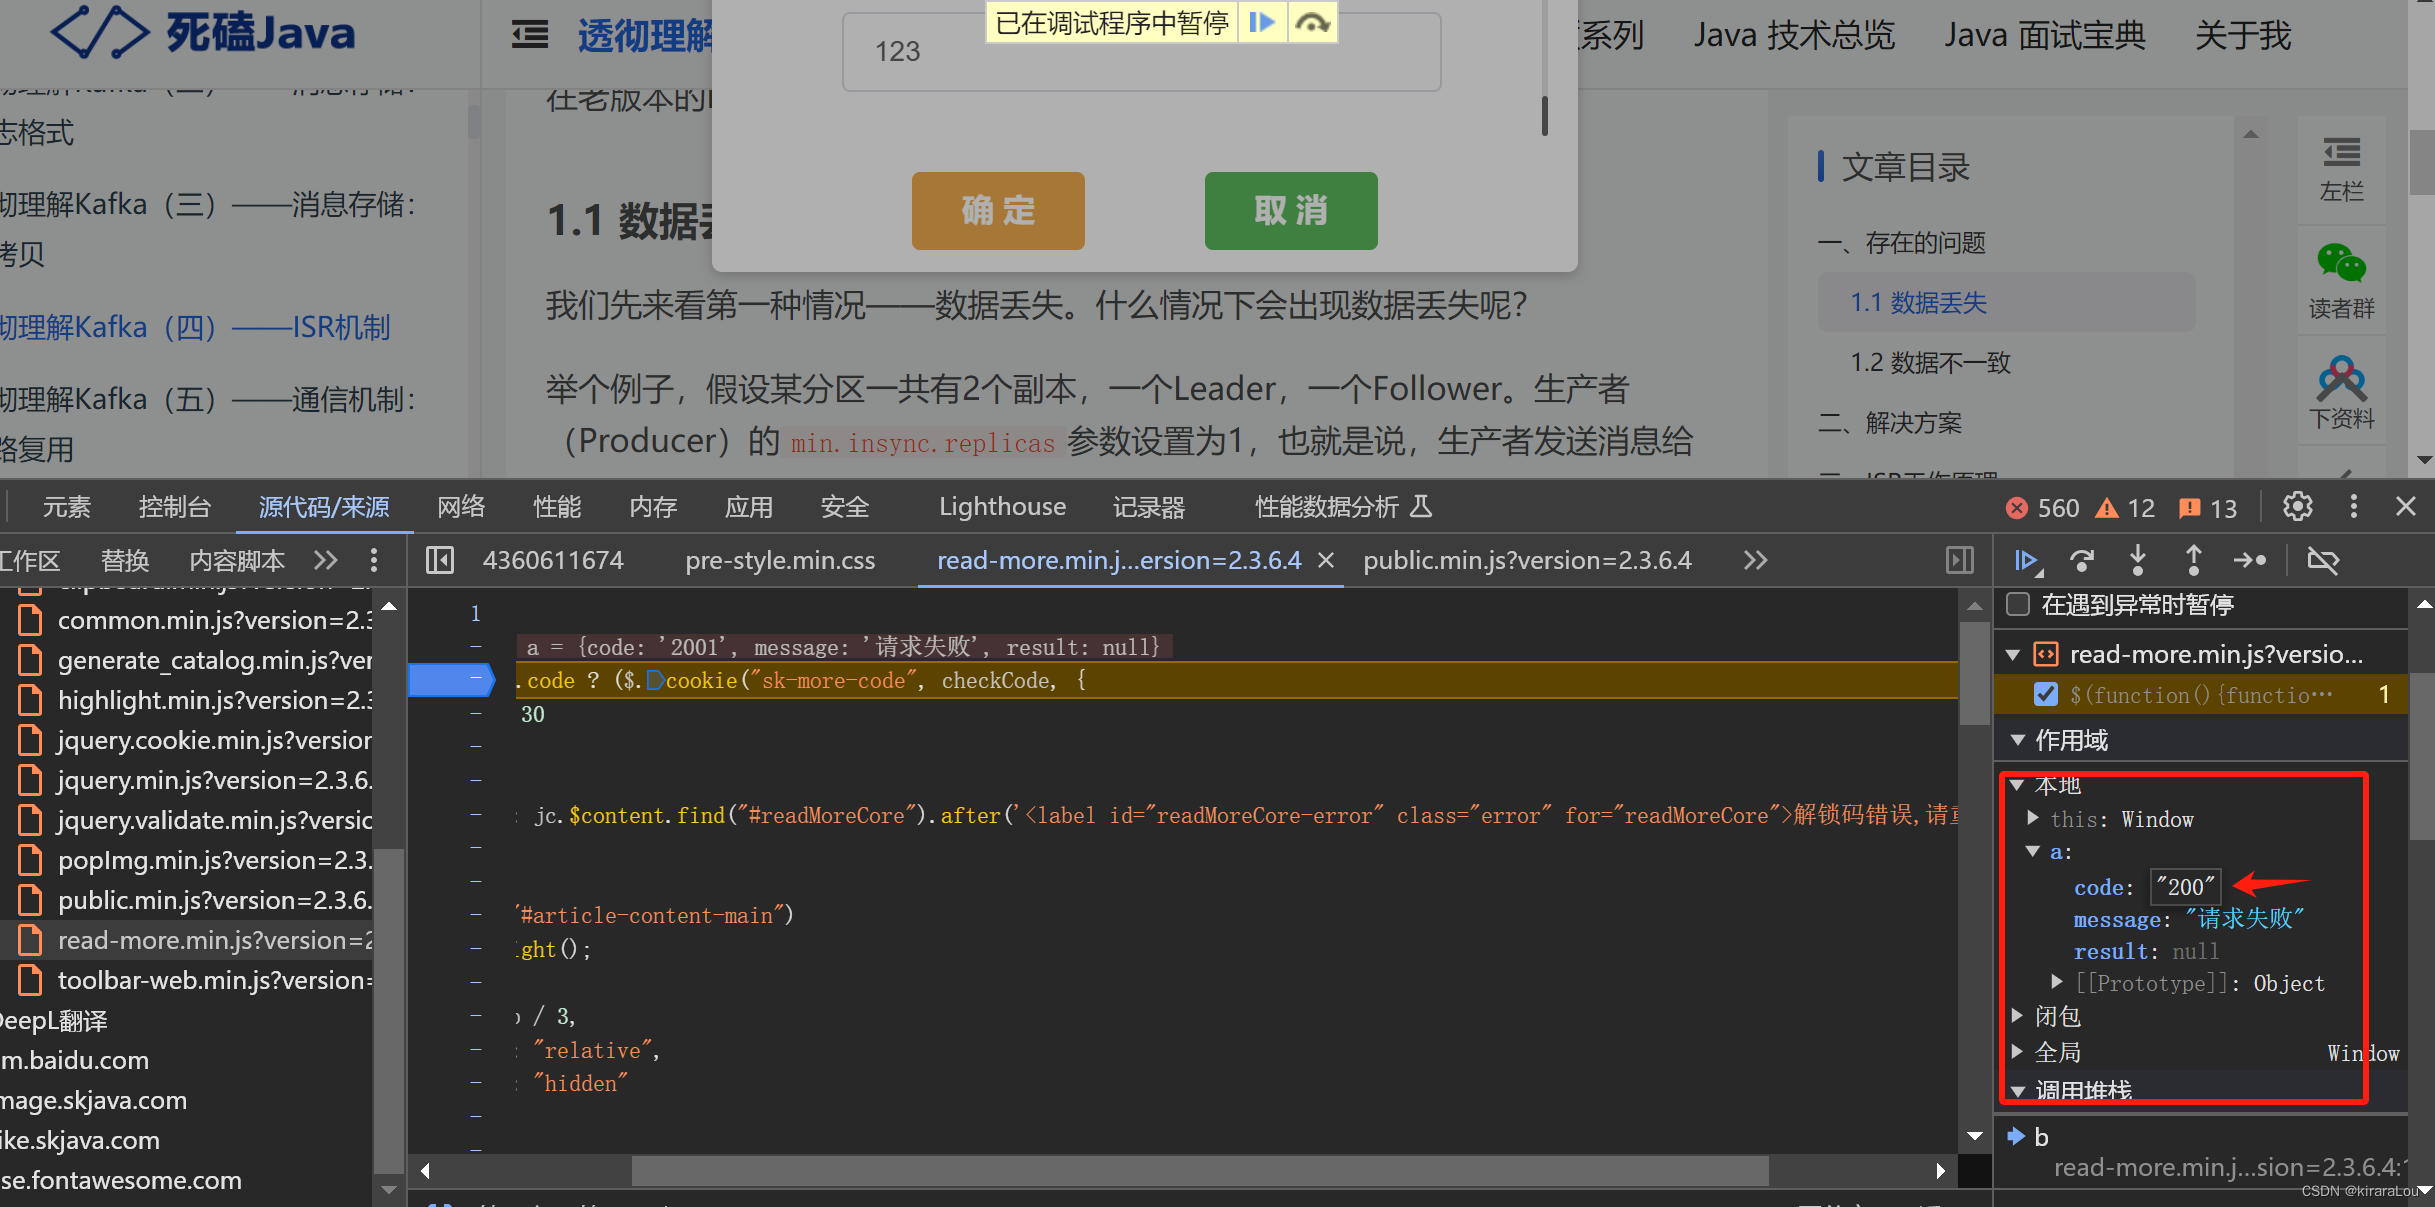Click the hamburger menu icon on page
This screenshot has width=2435, height=1207.
coord(529,36)
